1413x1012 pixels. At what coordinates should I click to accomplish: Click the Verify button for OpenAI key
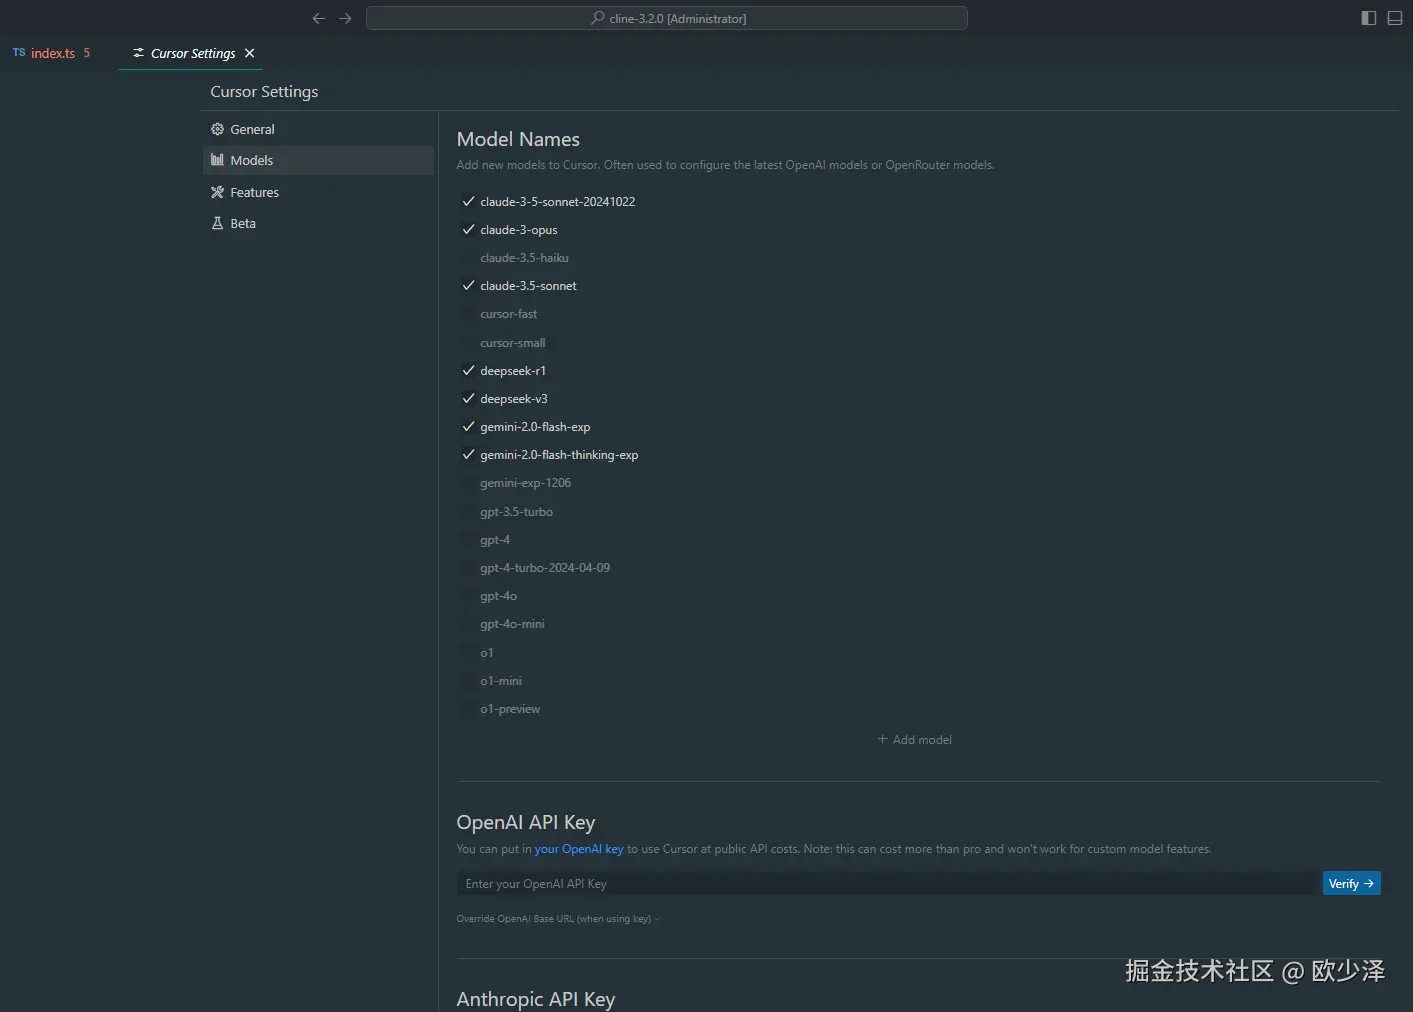pos(1351,883)
